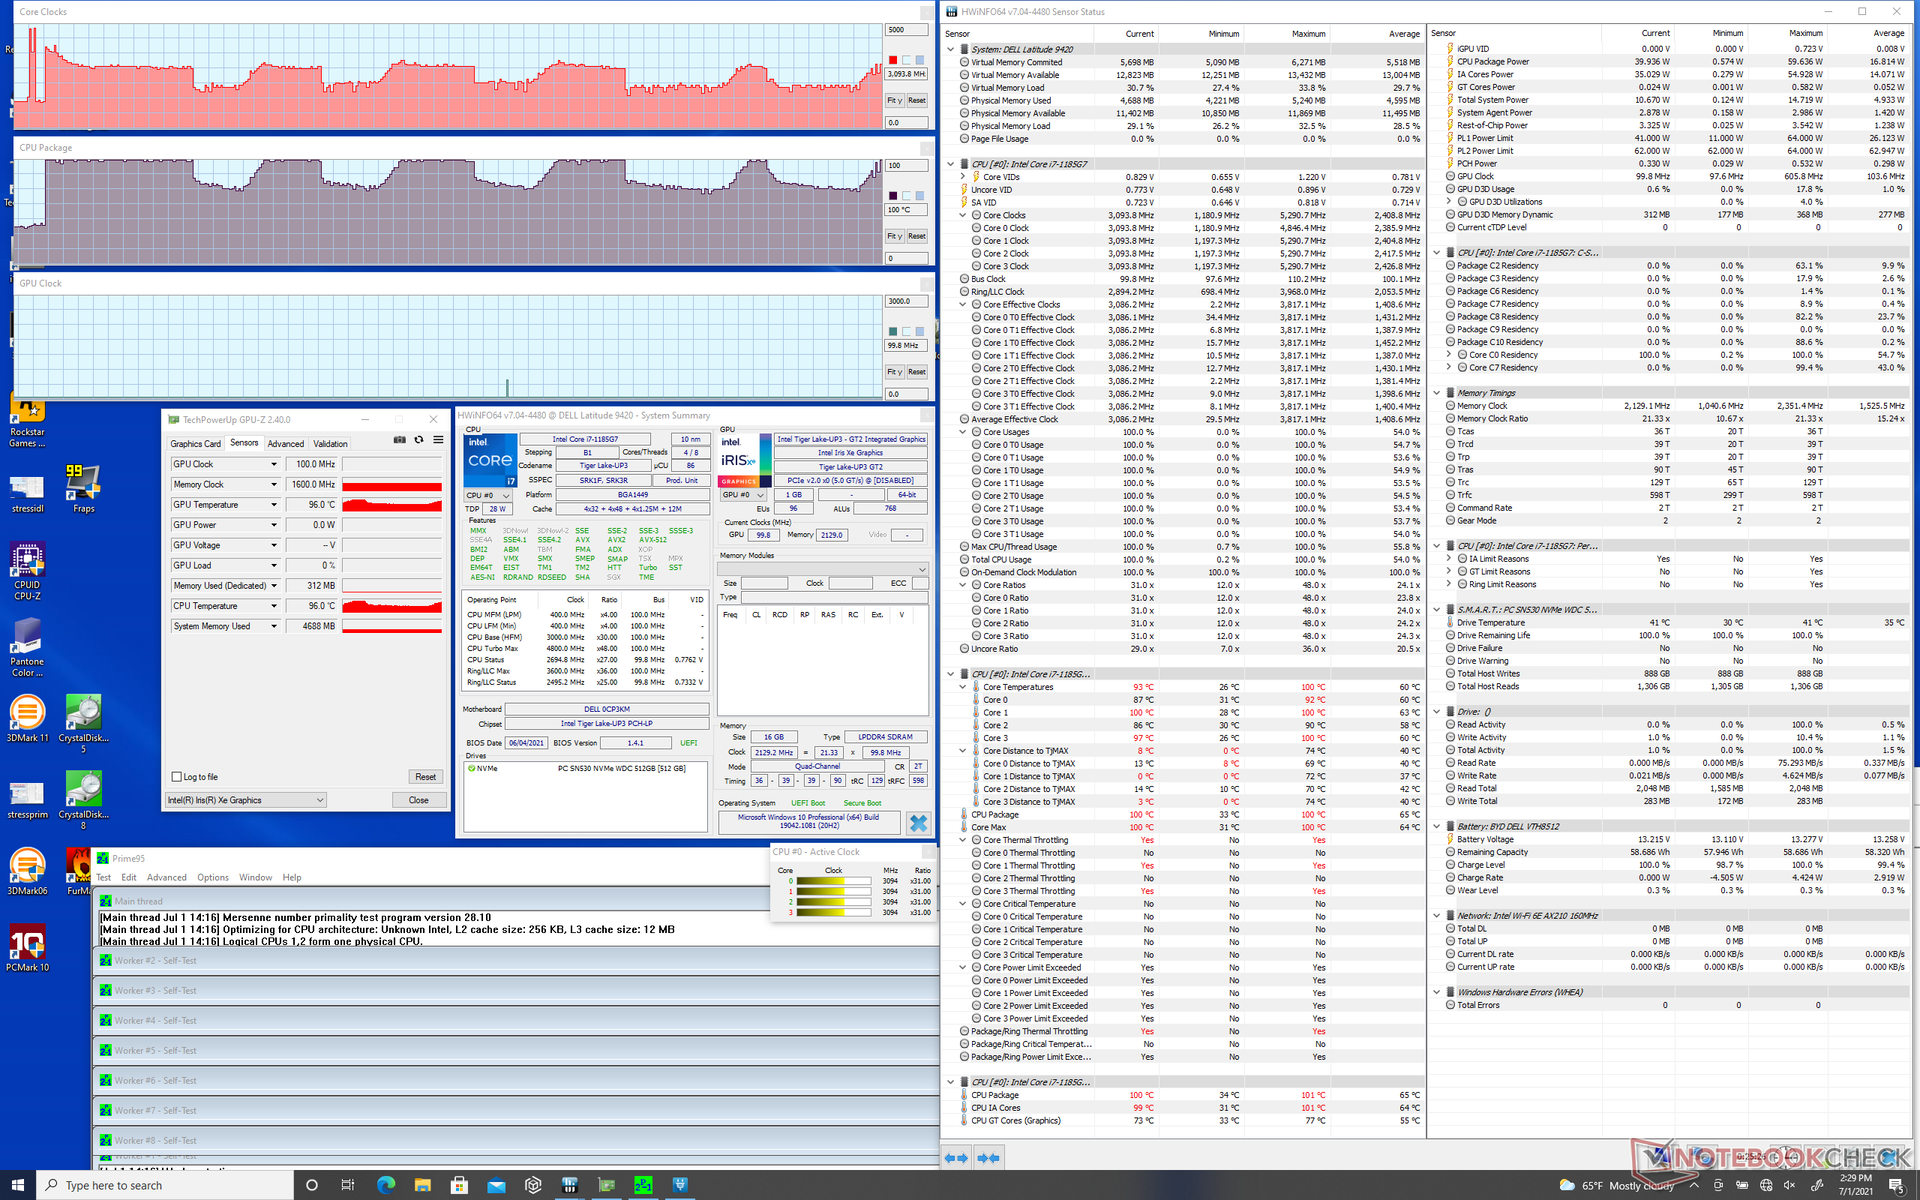Image resolution: width=1920 pixels, height=1200 pixels.
Task: Open the Intel Iris Xe Graphics device selector
Action: pos(245,800)
